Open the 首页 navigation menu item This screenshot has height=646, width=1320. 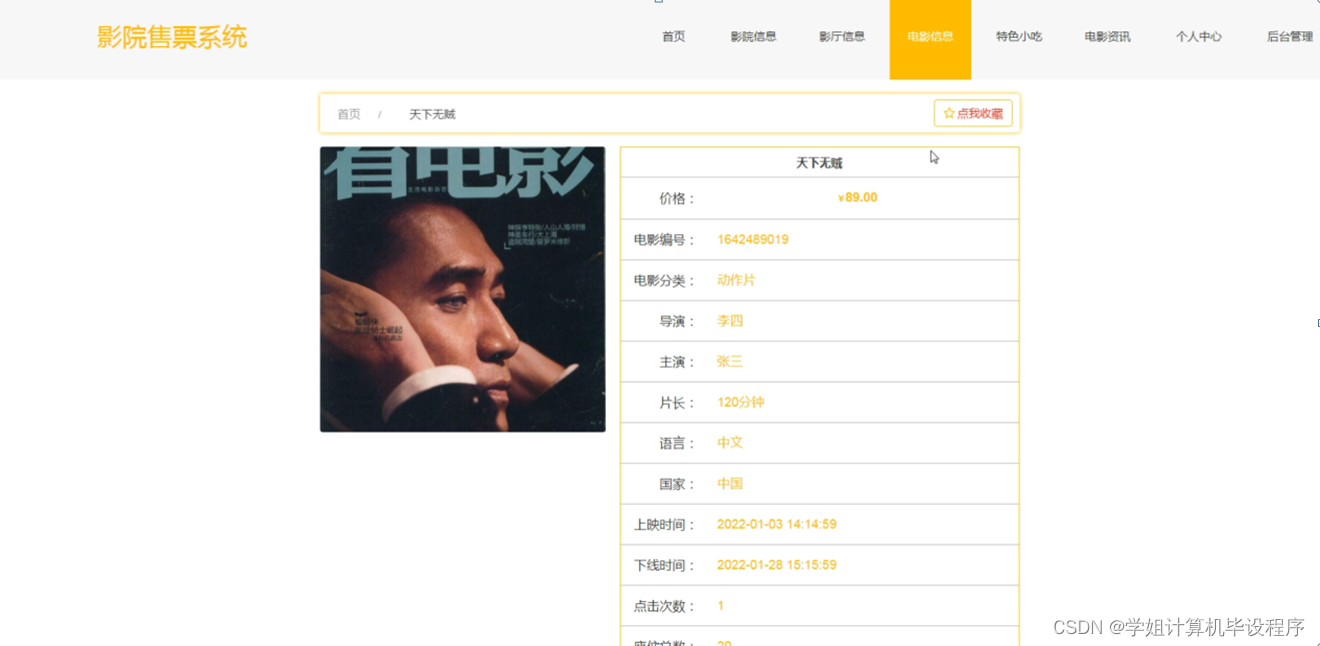(674, 37)
